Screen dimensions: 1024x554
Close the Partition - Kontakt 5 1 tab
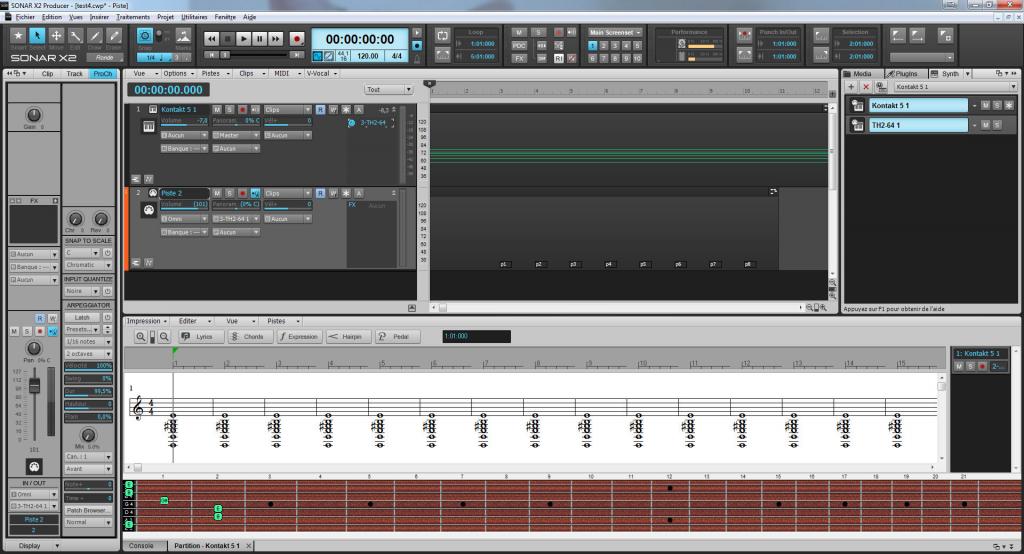click(249, 546)
